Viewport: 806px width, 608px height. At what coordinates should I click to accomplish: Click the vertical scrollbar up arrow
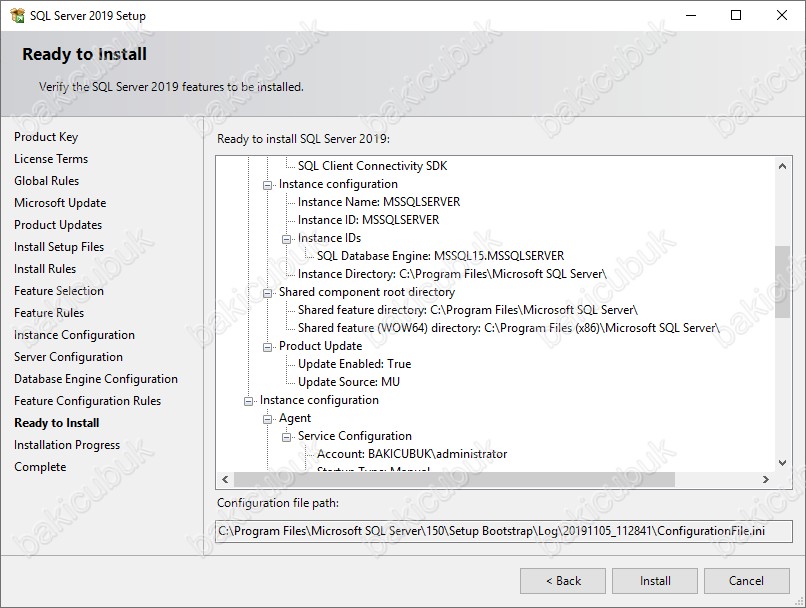[782, 166]
